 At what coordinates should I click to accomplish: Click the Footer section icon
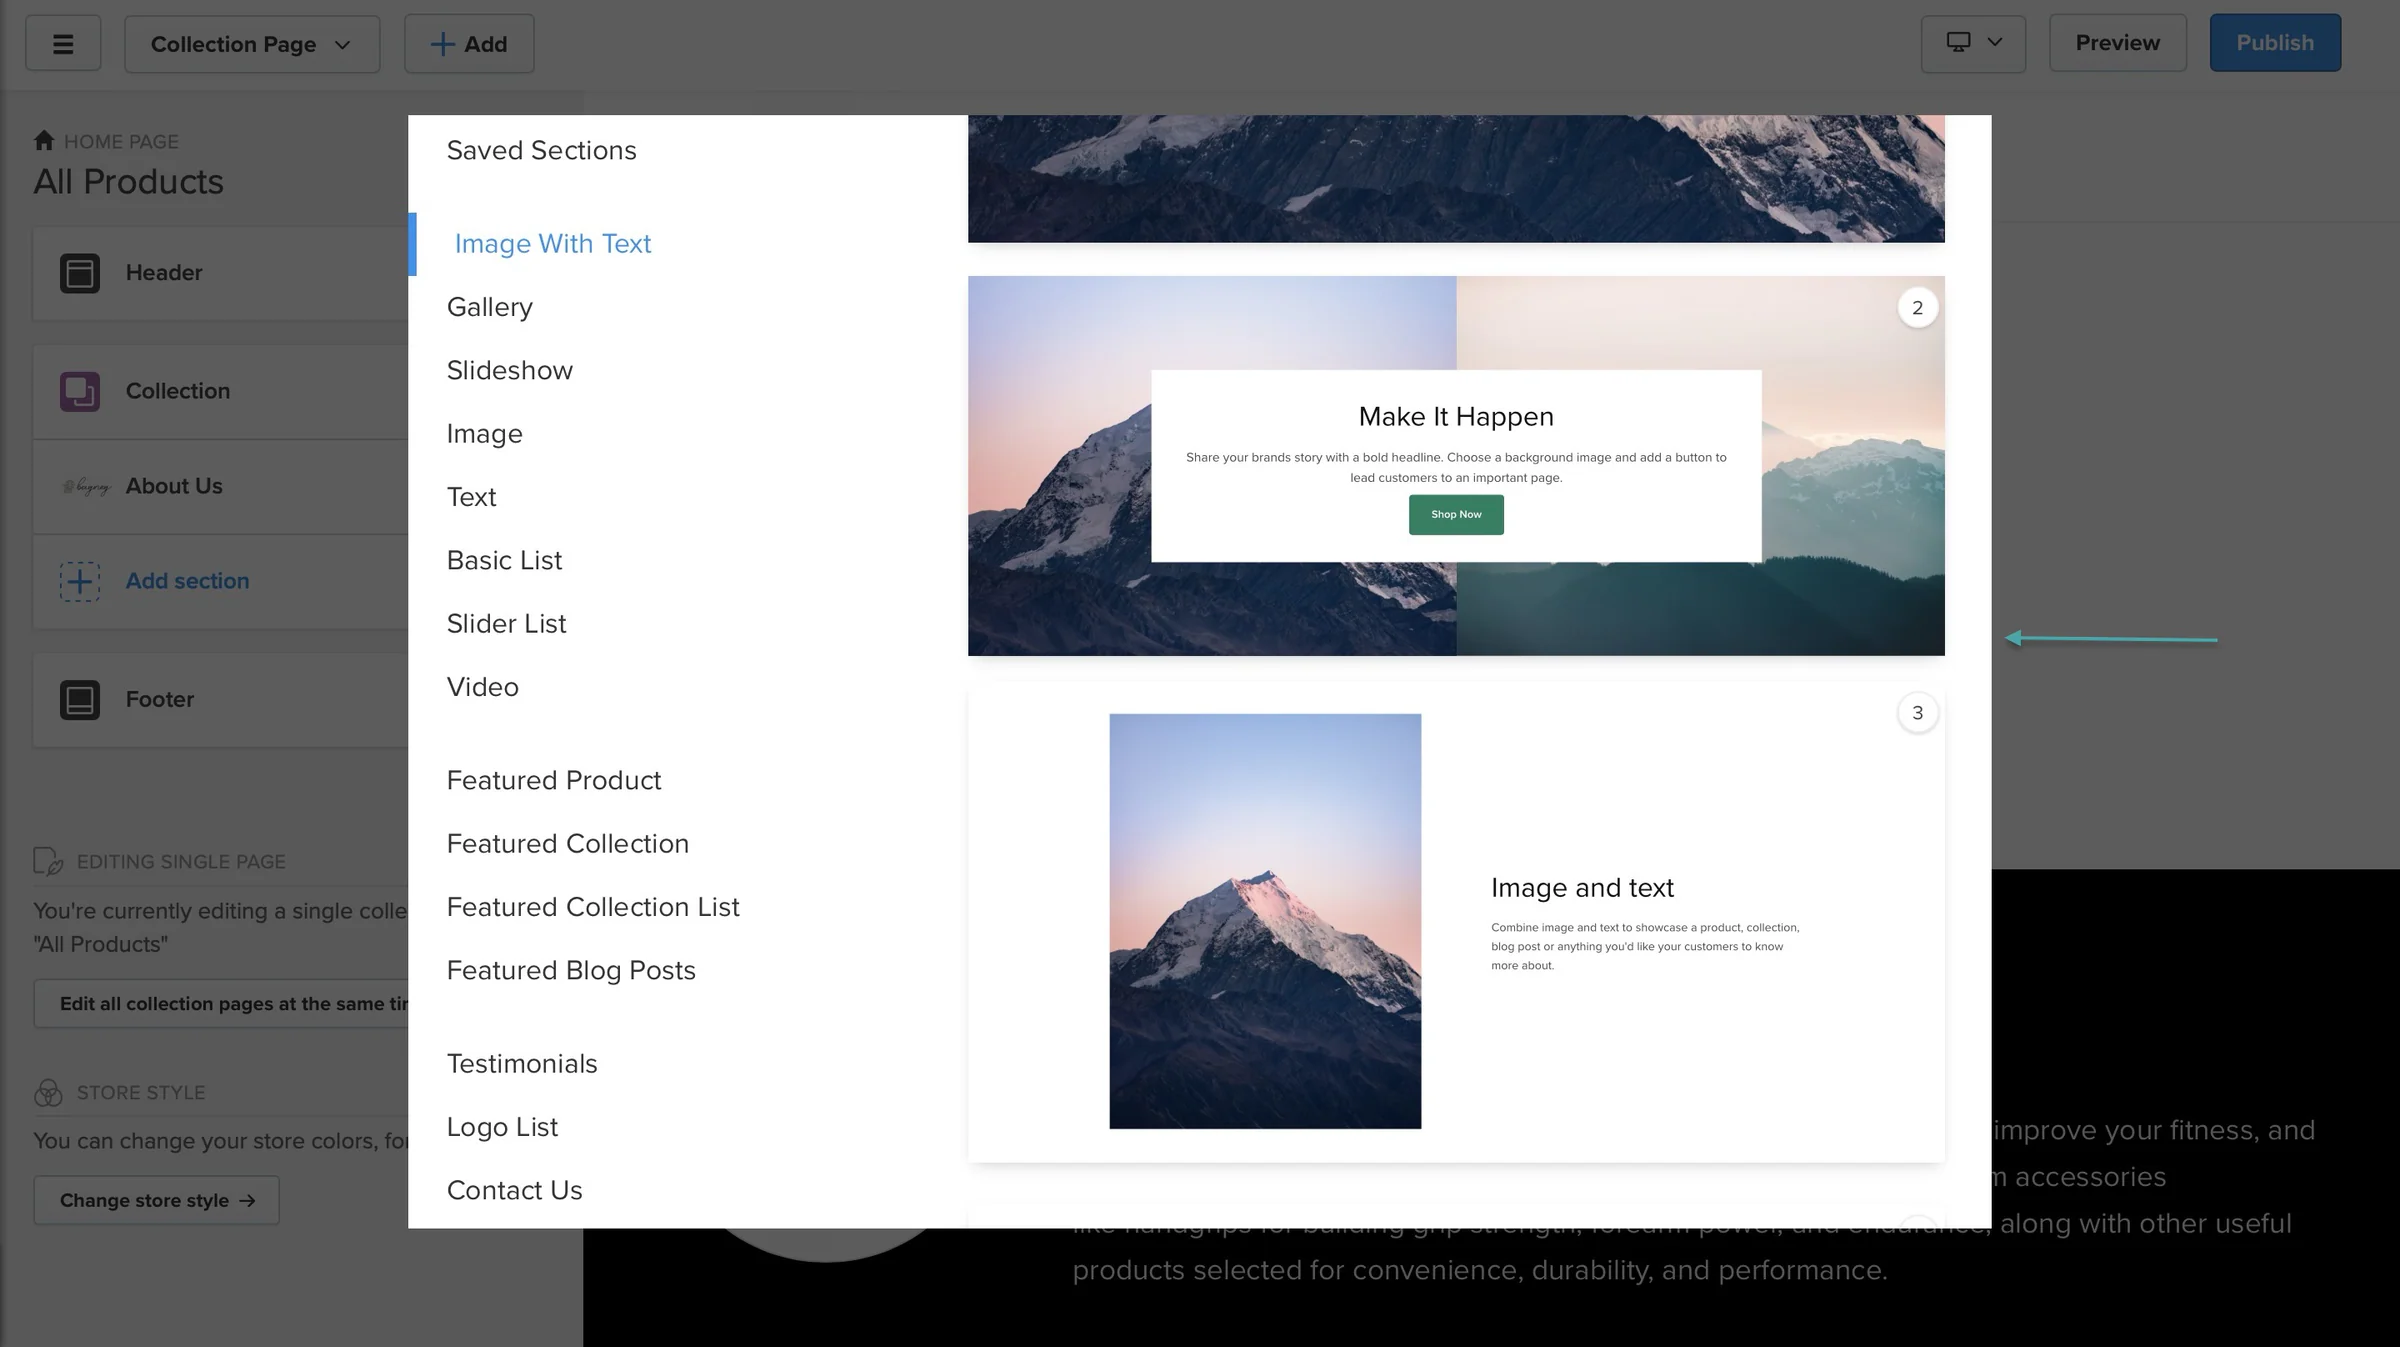click(x=80, y=700)
